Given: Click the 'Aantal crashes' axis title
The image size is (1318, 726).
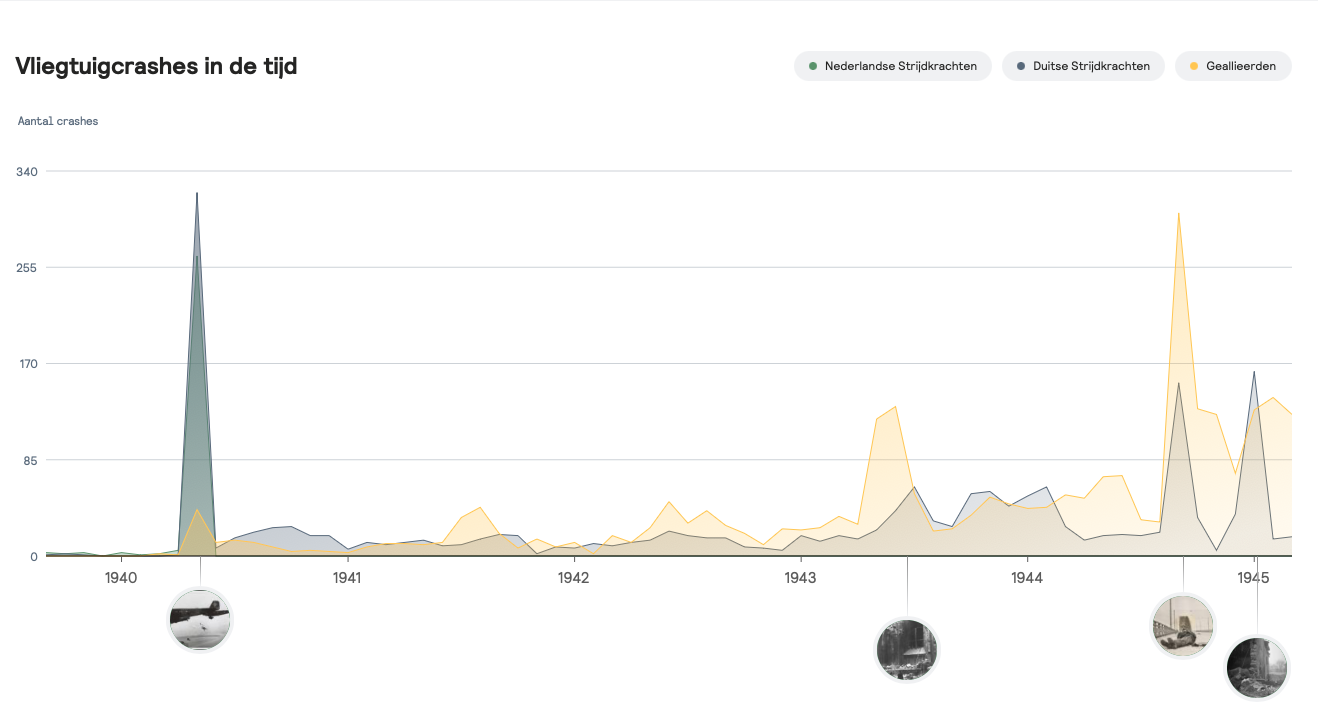Looking at the screenshot, I should pos(58,121).
